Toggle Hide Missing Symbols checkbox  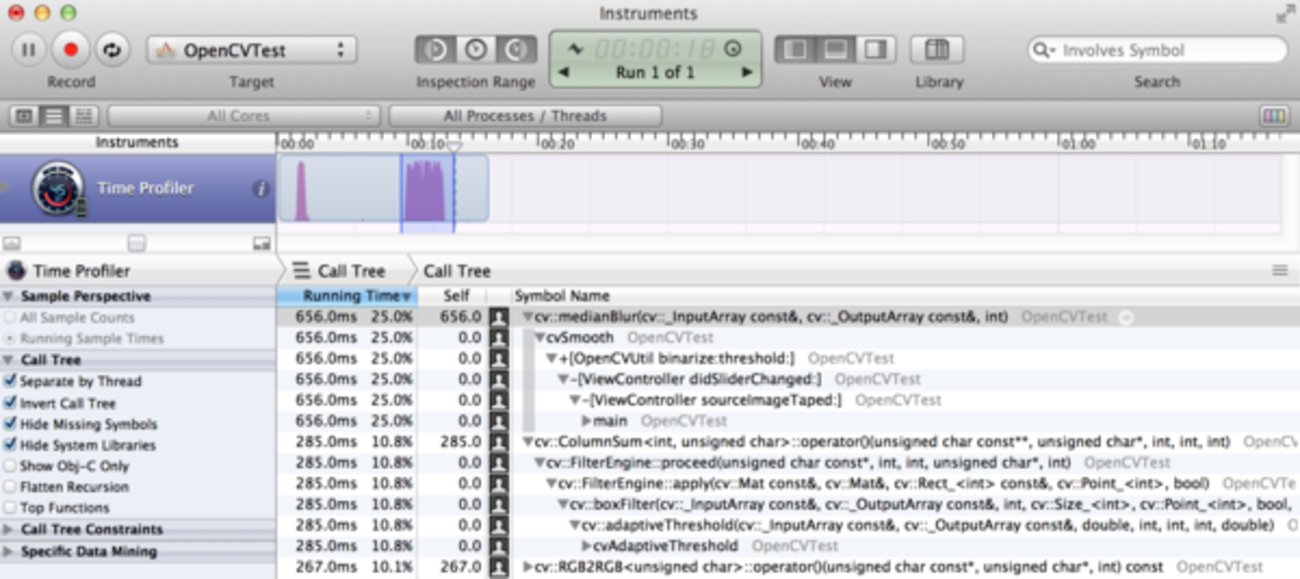[x=10, y=424]
